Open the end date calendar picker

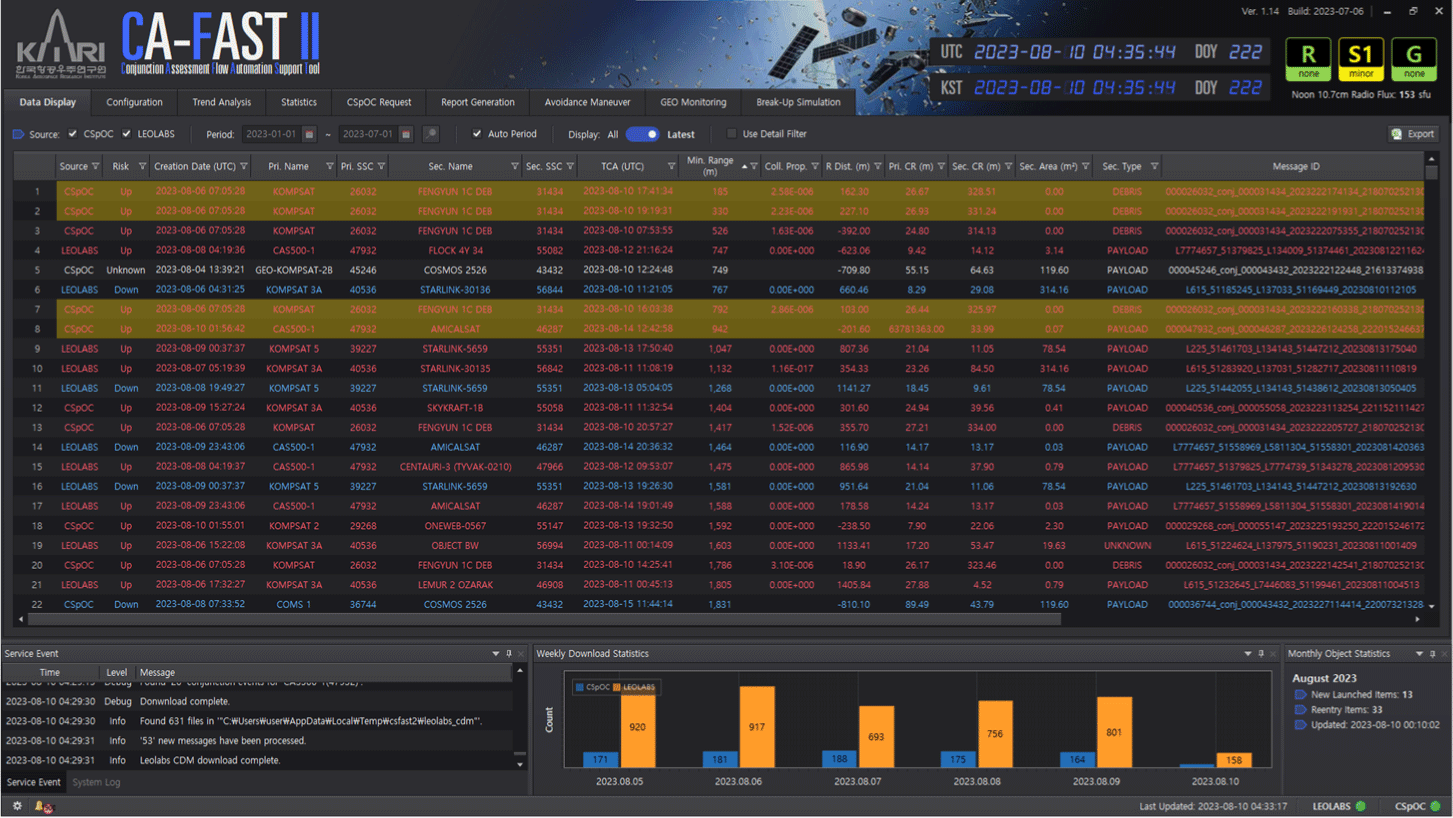coord(406,134)
